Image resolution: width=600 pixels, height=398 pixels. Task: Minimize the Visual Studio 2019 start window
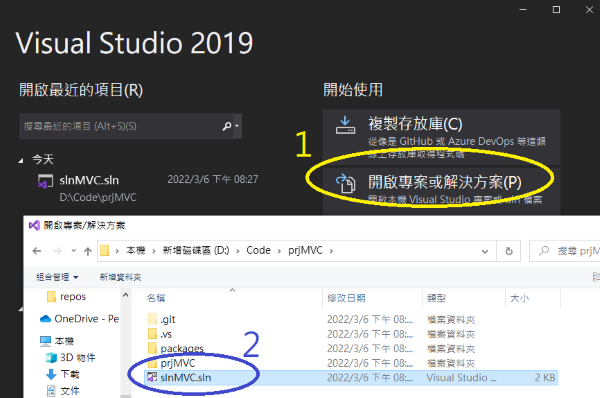pyautogui.click(x=523, y=10)
